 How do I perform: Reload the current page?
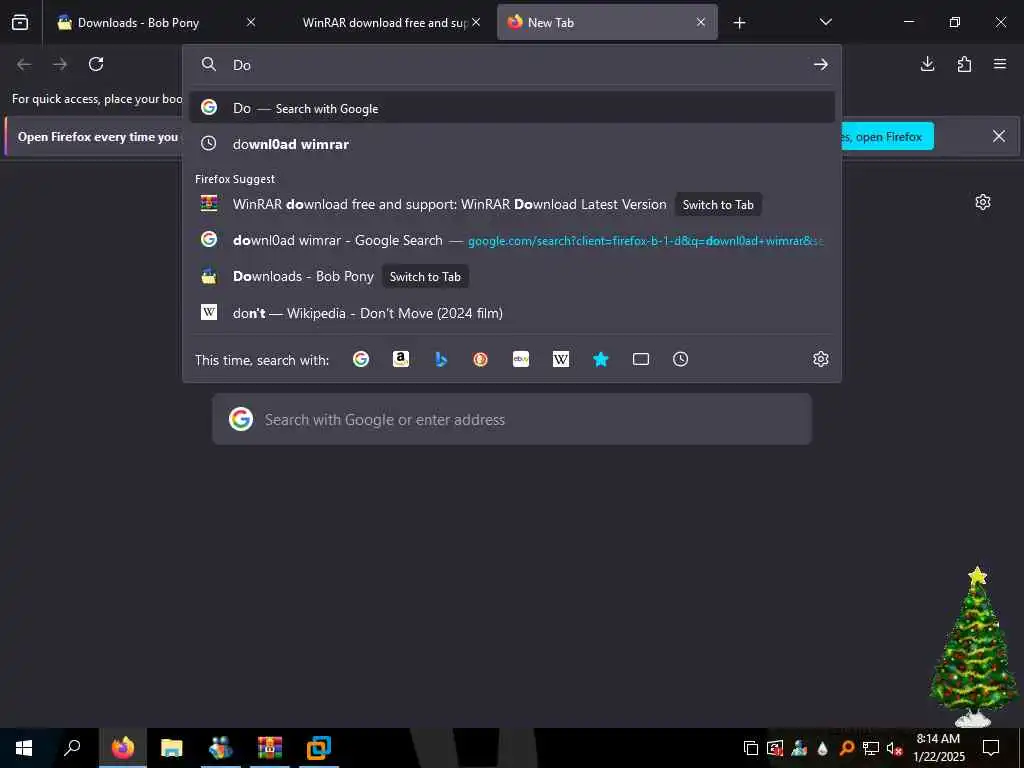96,64
